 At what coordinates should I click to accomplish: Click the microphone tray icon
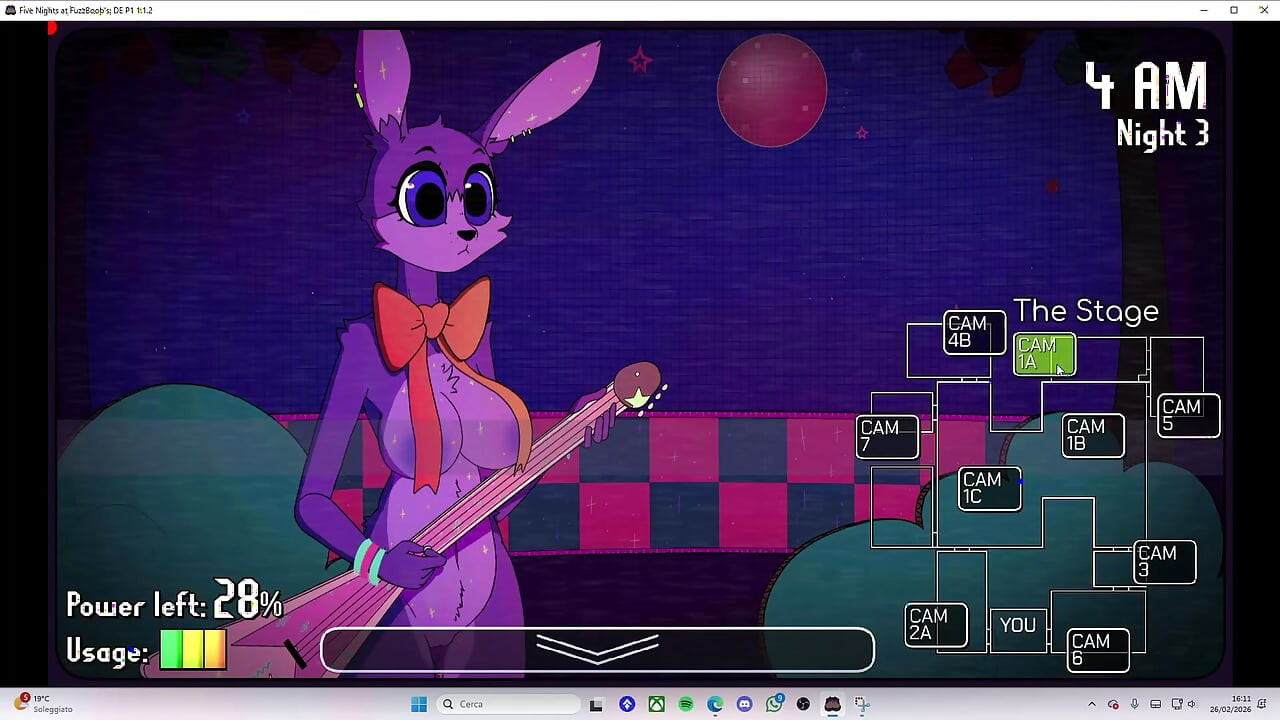(1134, 704)
